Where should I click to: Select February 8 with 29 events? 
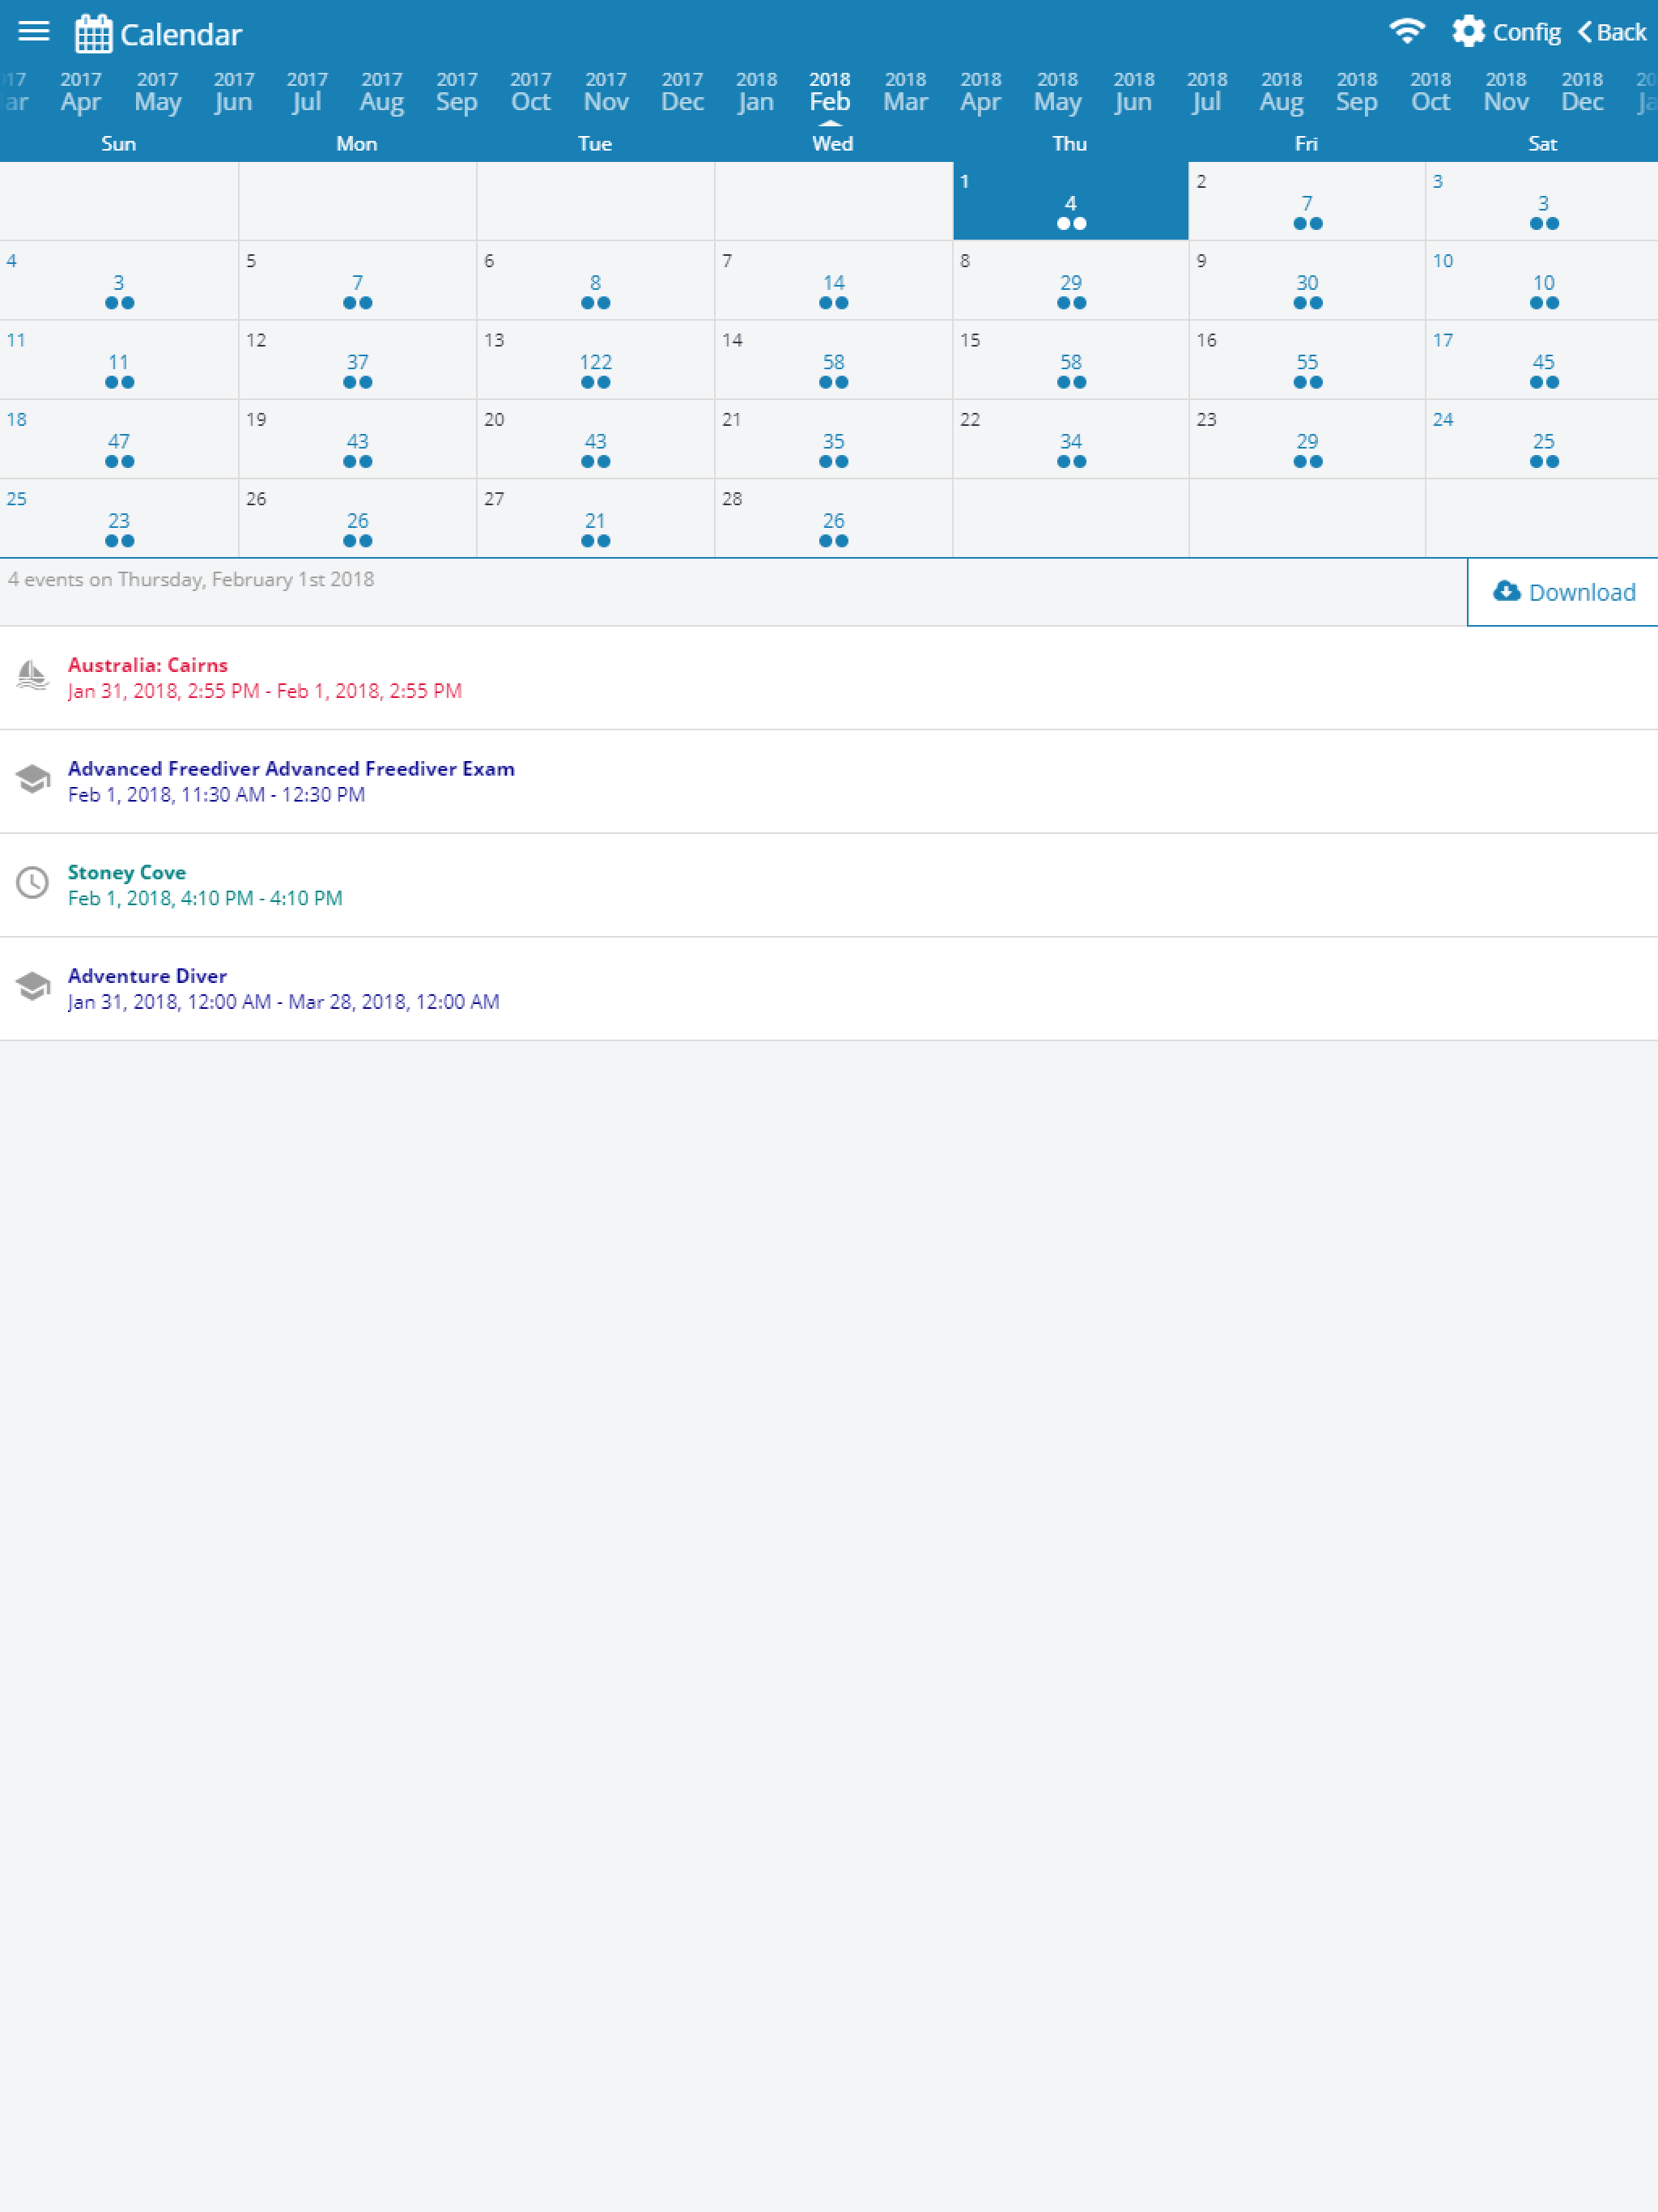click(1071, 280)
